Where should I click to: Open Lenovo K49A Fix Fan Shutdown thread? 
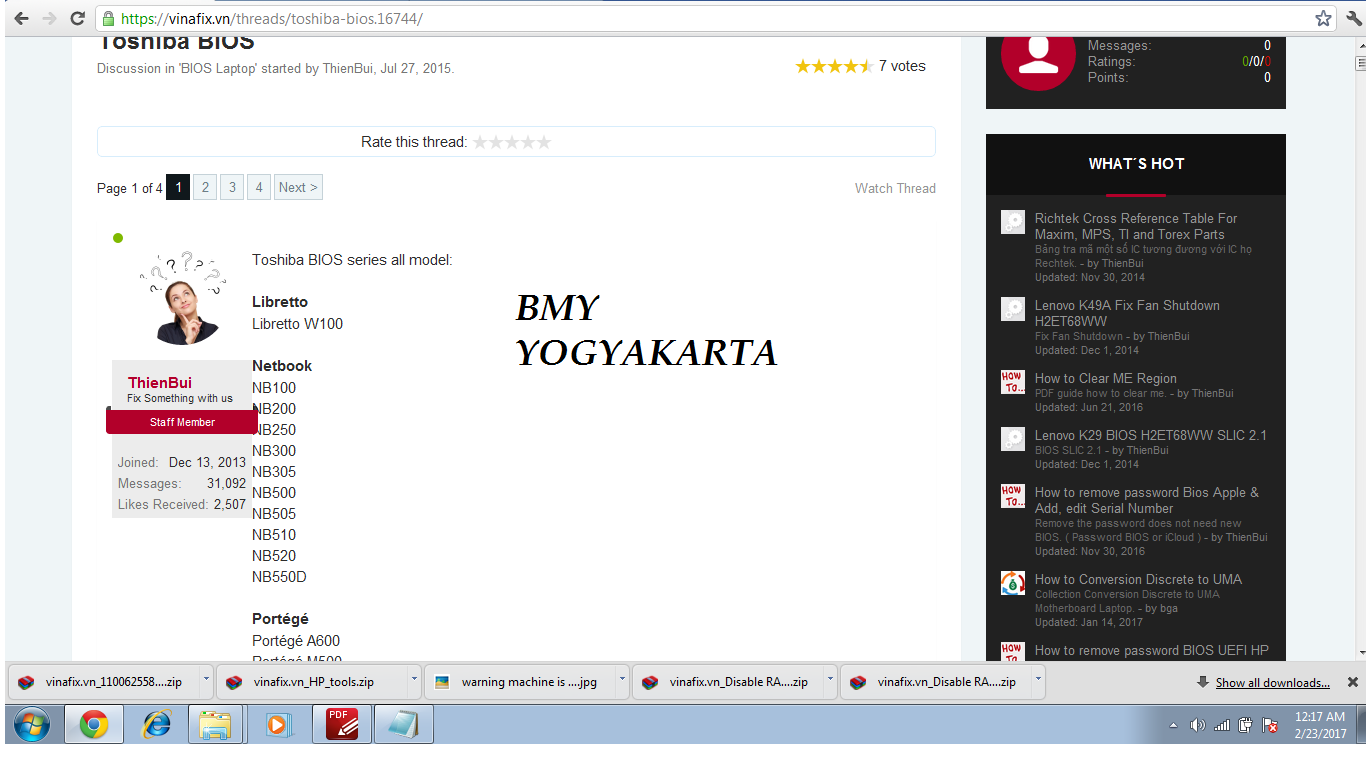[1127, 313]
